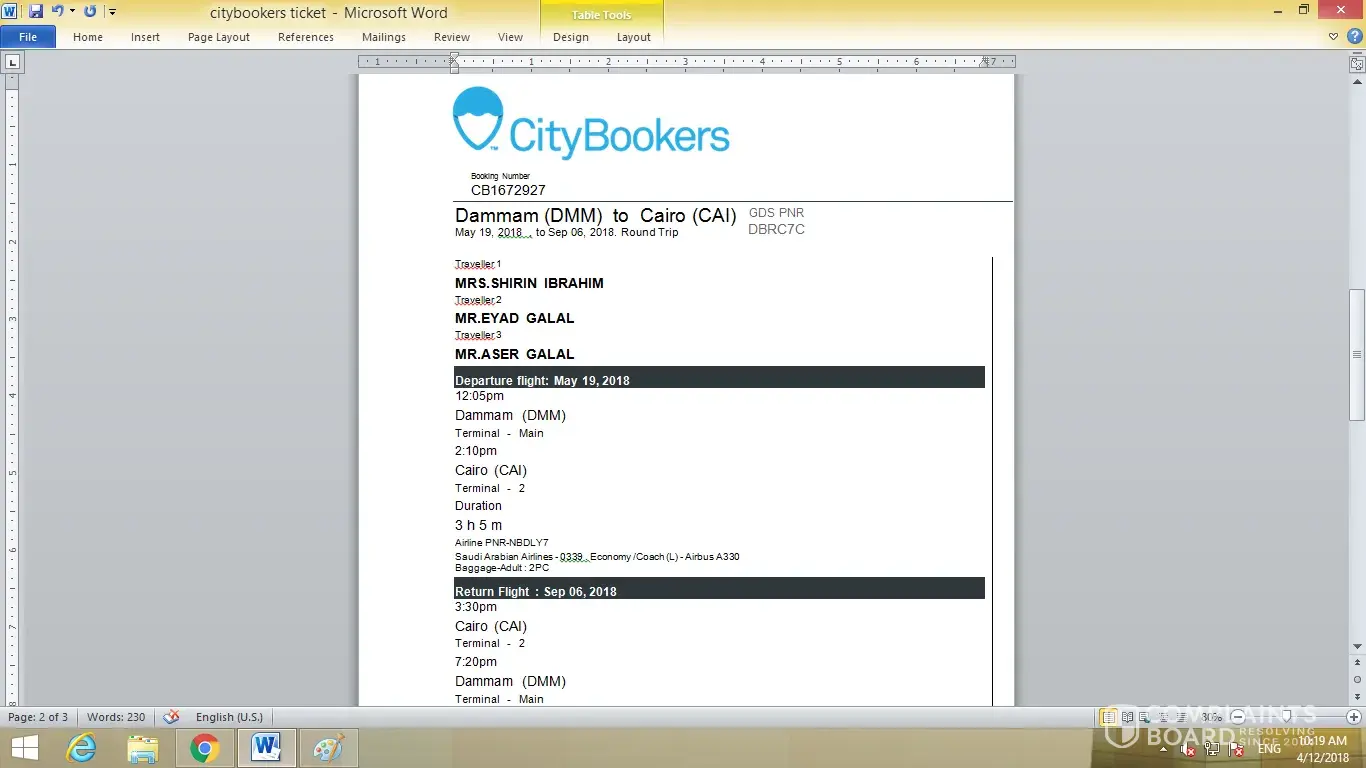Open the Undo history dropdown arrow

(x=72, y=11)
